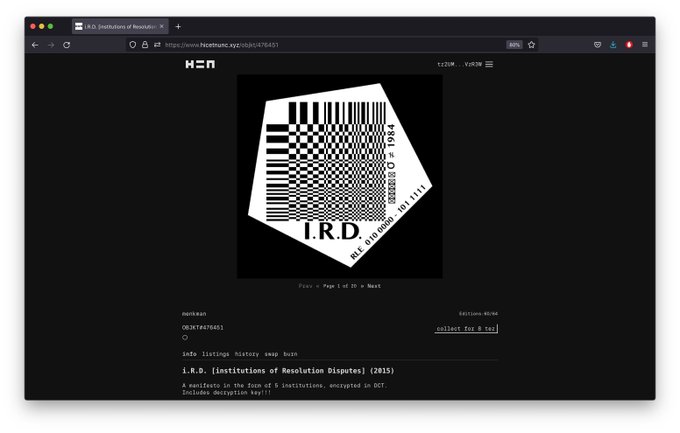Click the padlock site security icon

coord(145,45)
